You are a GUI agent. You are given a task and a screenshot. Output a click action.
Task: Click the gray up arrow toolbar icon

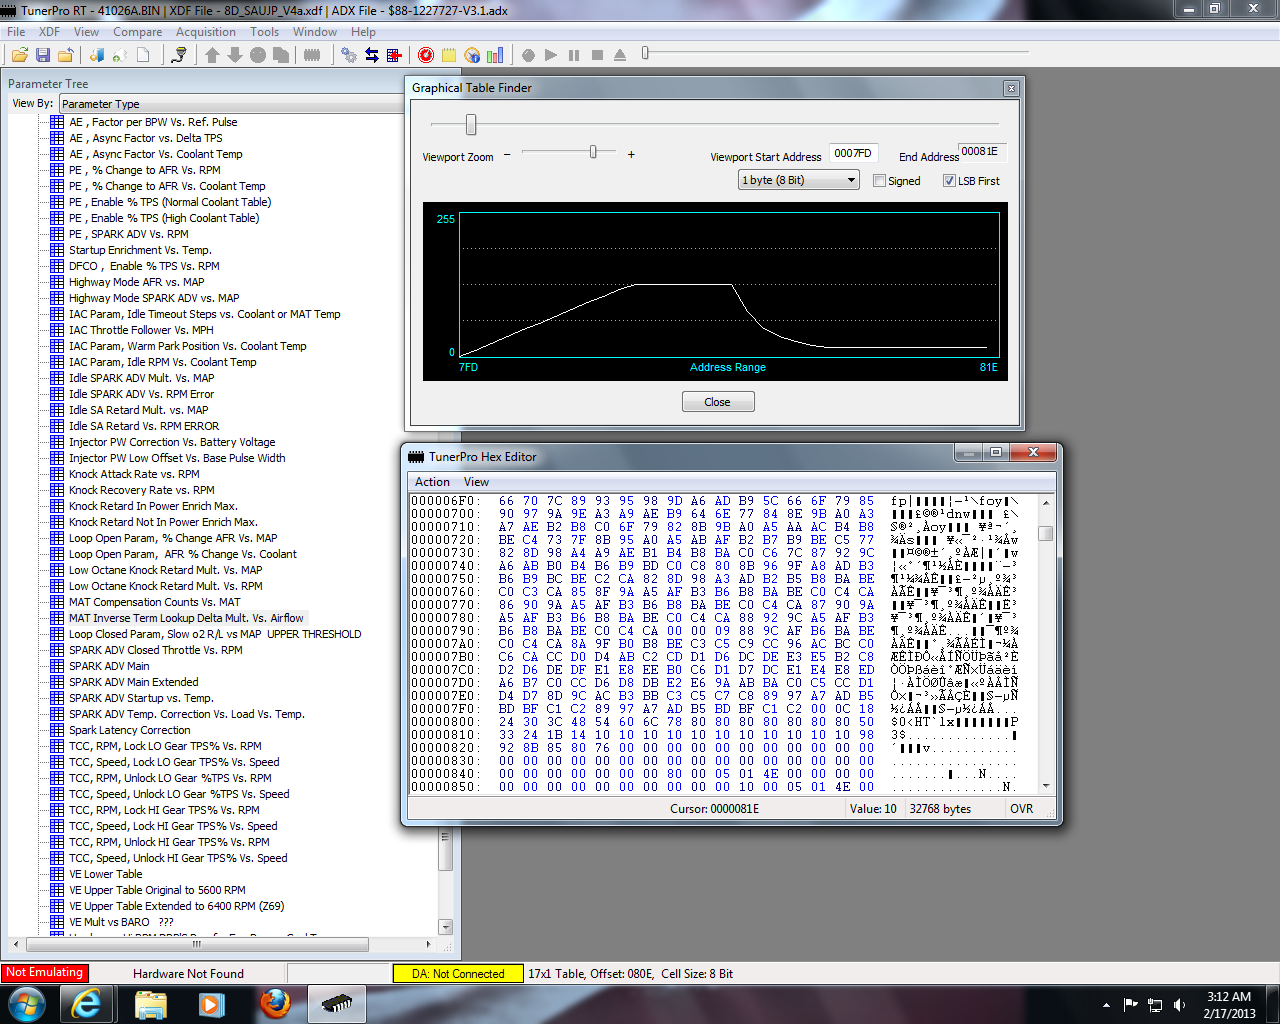click(x=212, y=55)
